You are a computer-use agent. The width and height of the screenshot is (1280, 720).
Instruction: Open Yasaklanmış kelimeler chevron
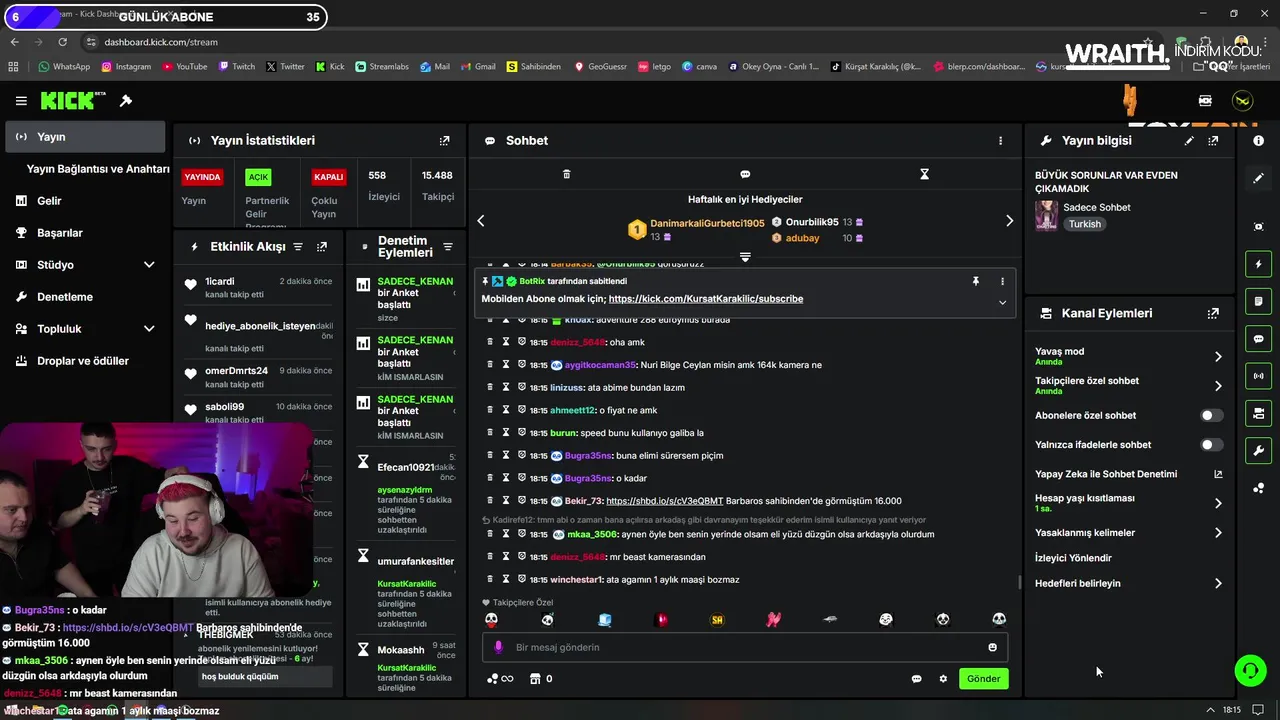(1218, 533)
